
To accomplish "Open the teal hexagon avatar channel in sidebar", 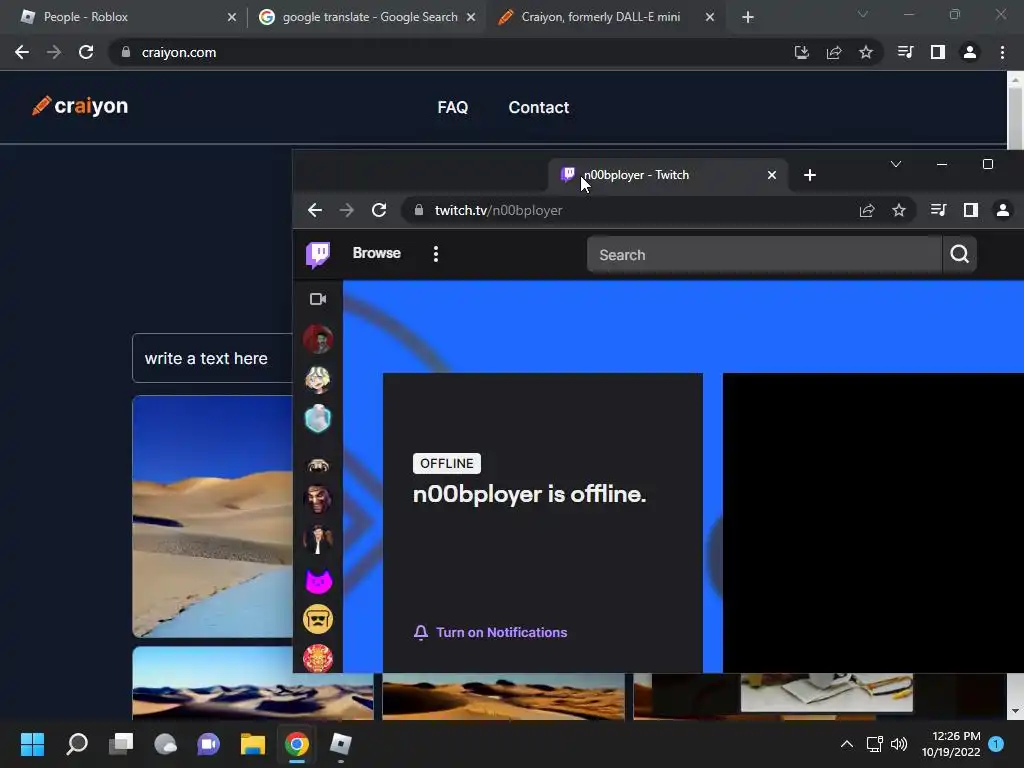I will pos(318,419).
